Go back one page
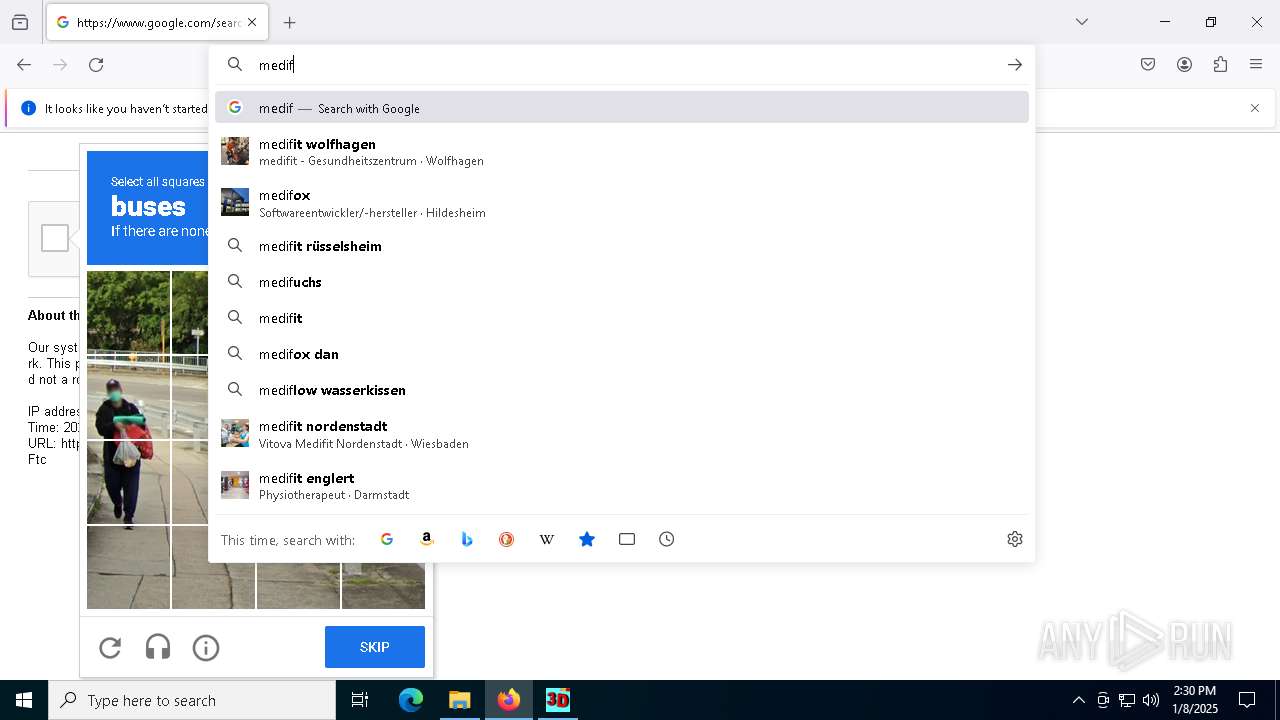This screenshot has height=720, width=1280. coord(24,65)
